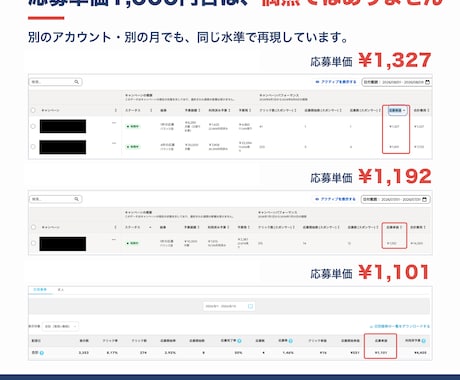The image size is (460, 380).
Task: Click the search input field in the ¥1,192 dashboard
Action: 55,199
